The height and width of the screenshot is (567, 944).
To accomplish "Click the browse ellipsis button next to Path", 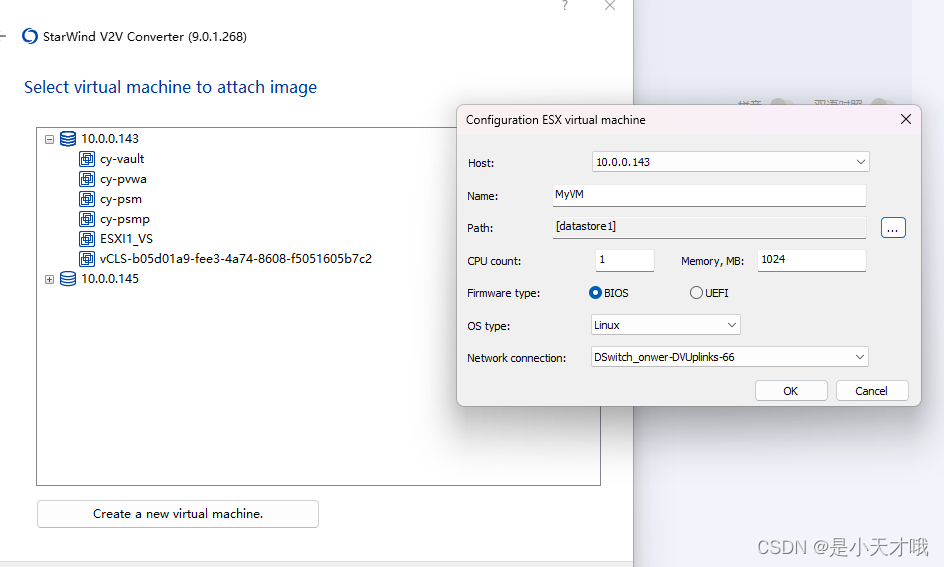I will 893,228.
